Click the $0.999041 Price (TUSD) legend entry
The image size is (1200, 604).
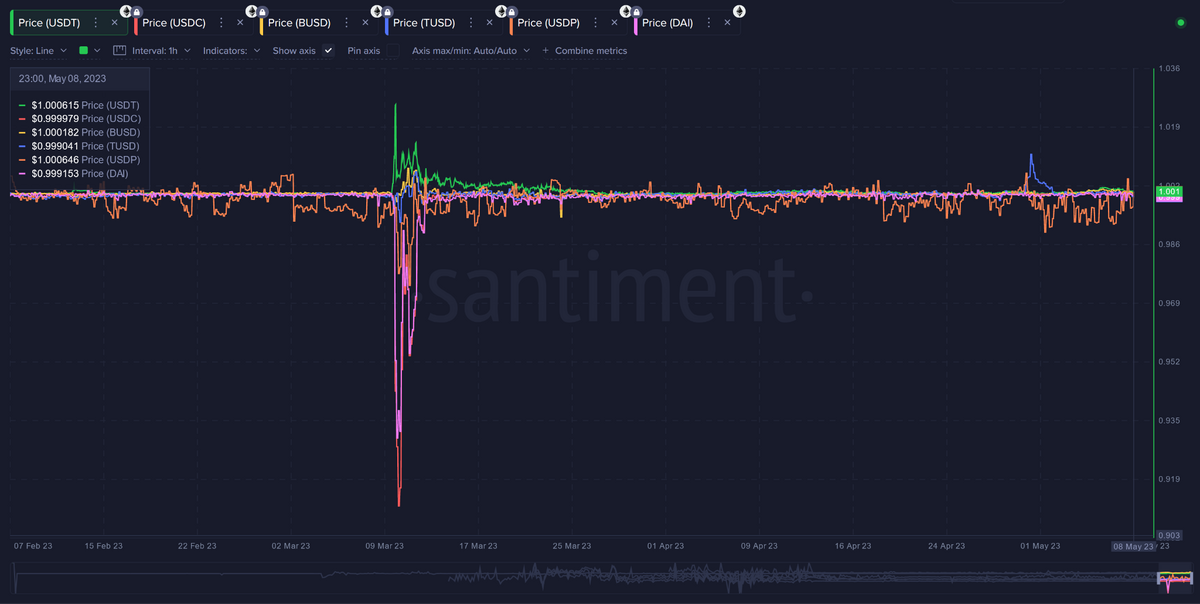click(80, 146)
